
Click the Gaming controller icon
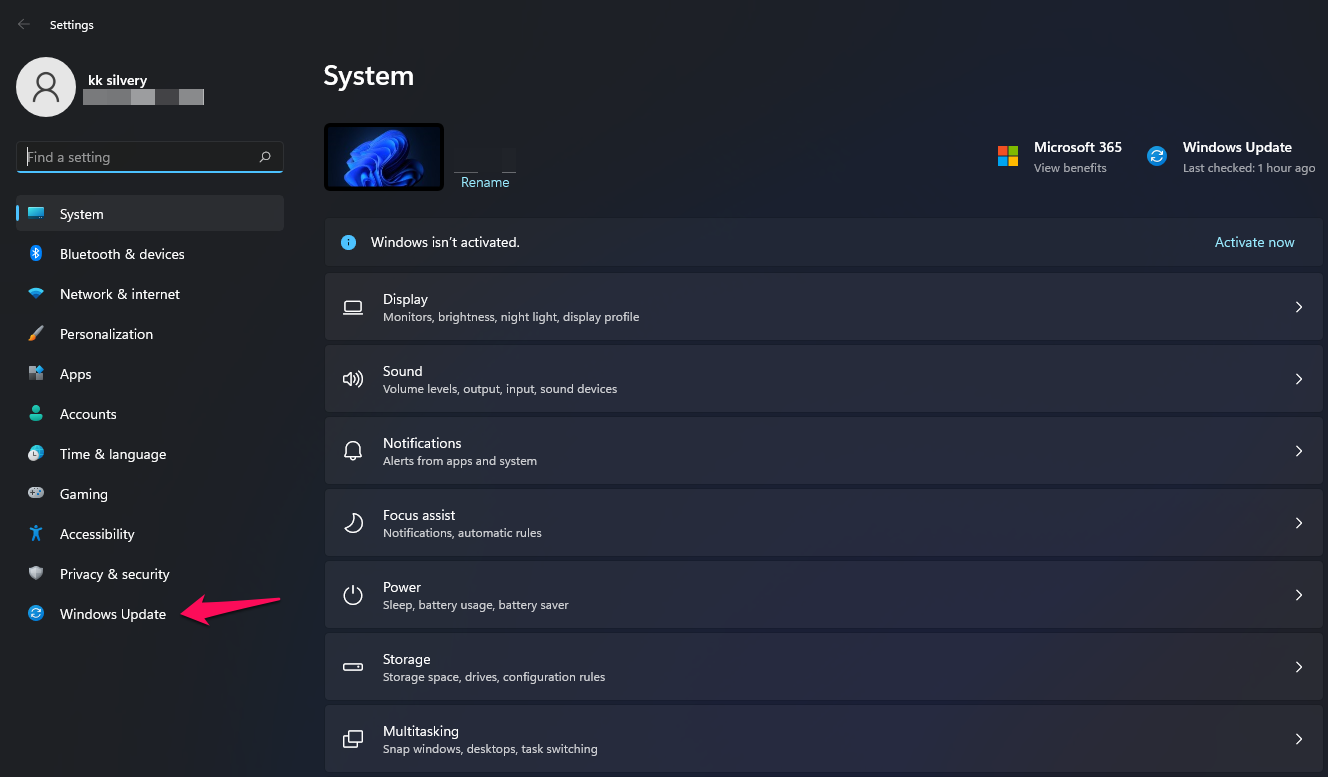[36, 493]
